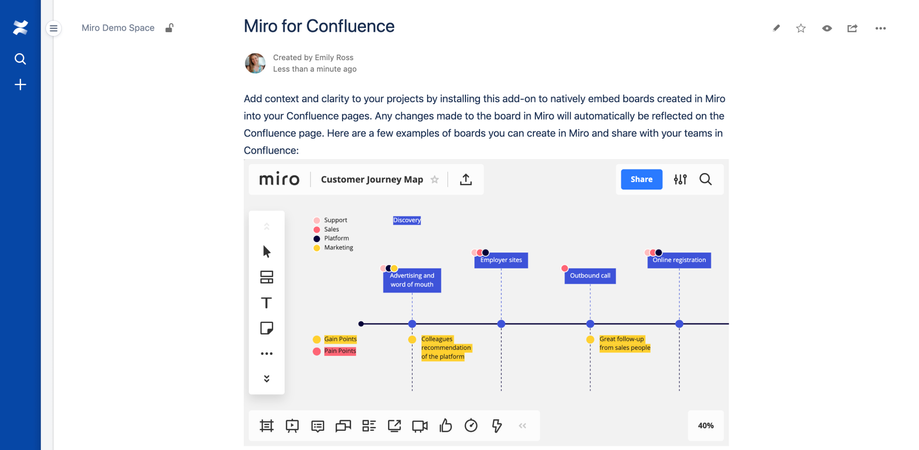This screenshot has width=919, height=450.
Task: Open the Frames tool in the bottom bar
Action: [267, 426]
